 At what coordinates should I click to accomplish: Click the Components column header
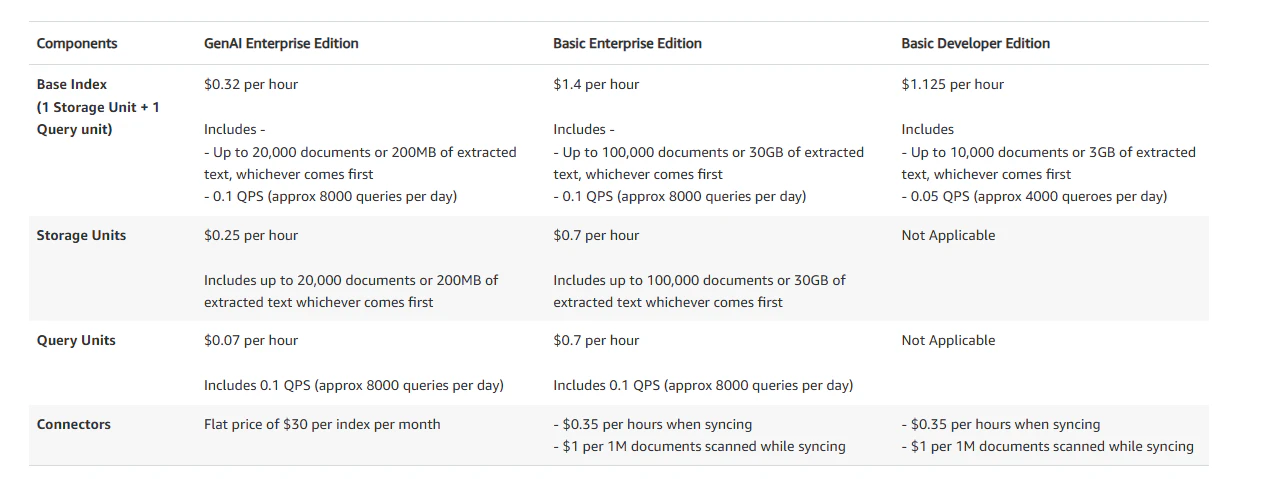pyautogui.click(x=77, y=43)
